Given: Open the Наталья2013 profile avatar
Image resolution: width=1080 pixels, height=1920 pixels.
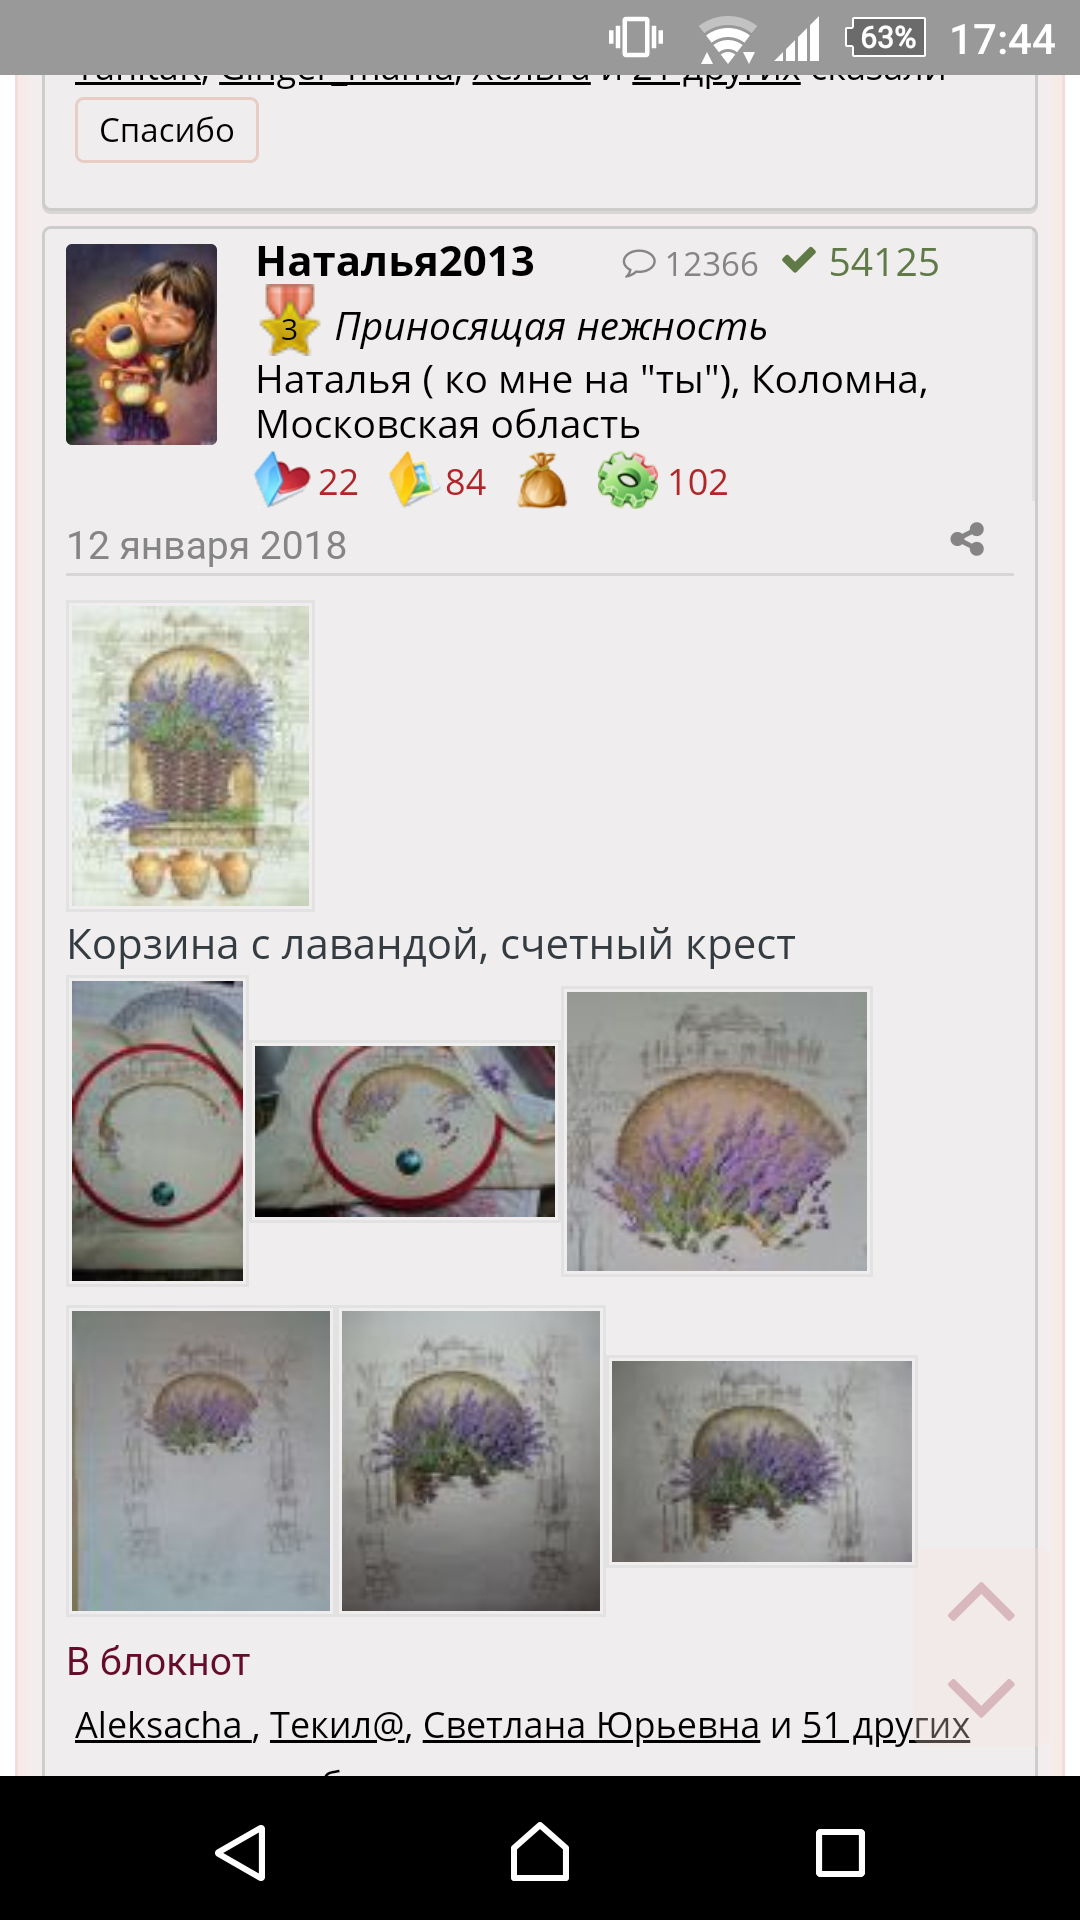Looking at the screenshot, I should (x=141, y=344).
